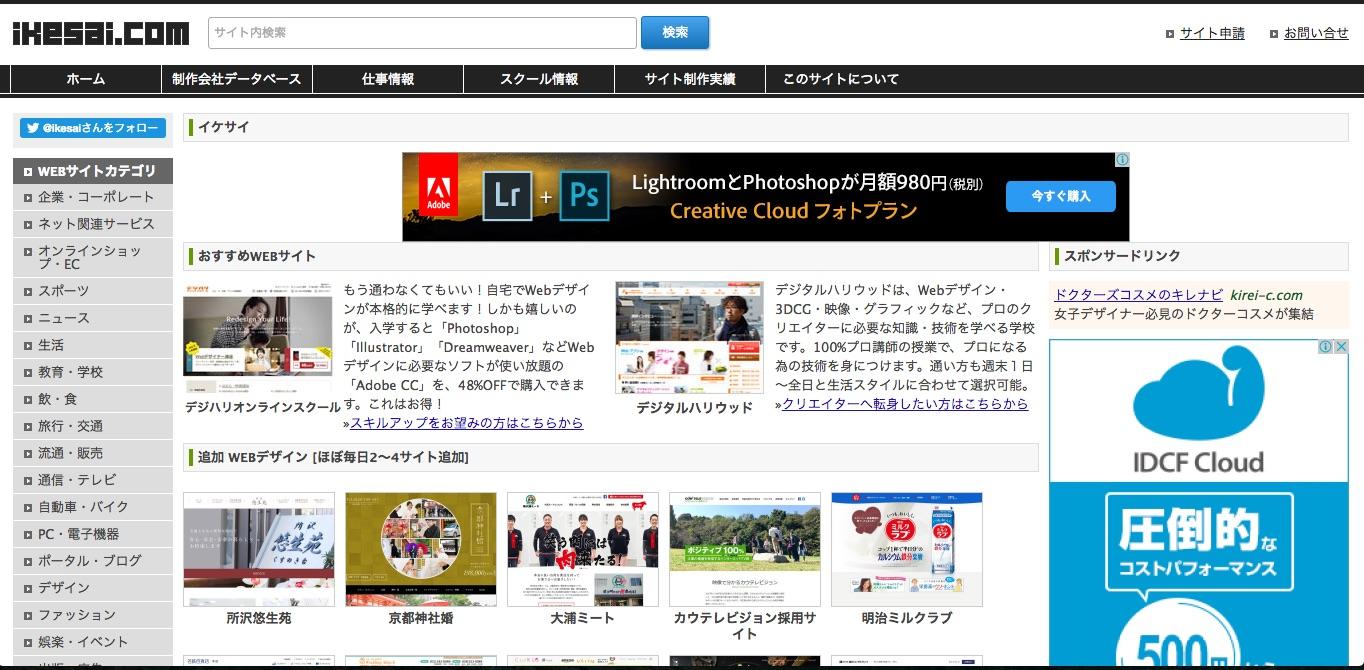Select the 自動車・バイク category
The image size is (1364, 670).
click(93, 507)
